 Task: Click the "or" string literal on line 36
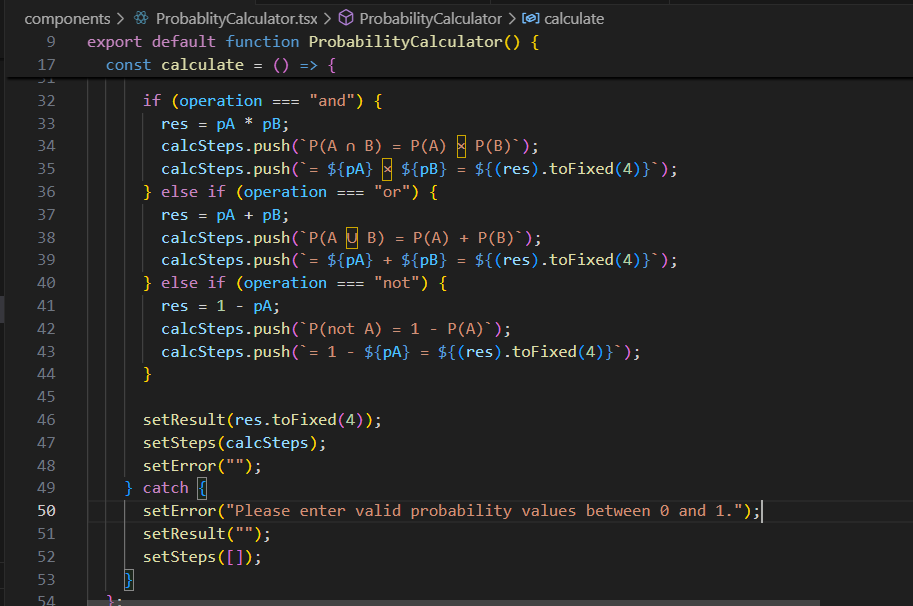point(392,192)
